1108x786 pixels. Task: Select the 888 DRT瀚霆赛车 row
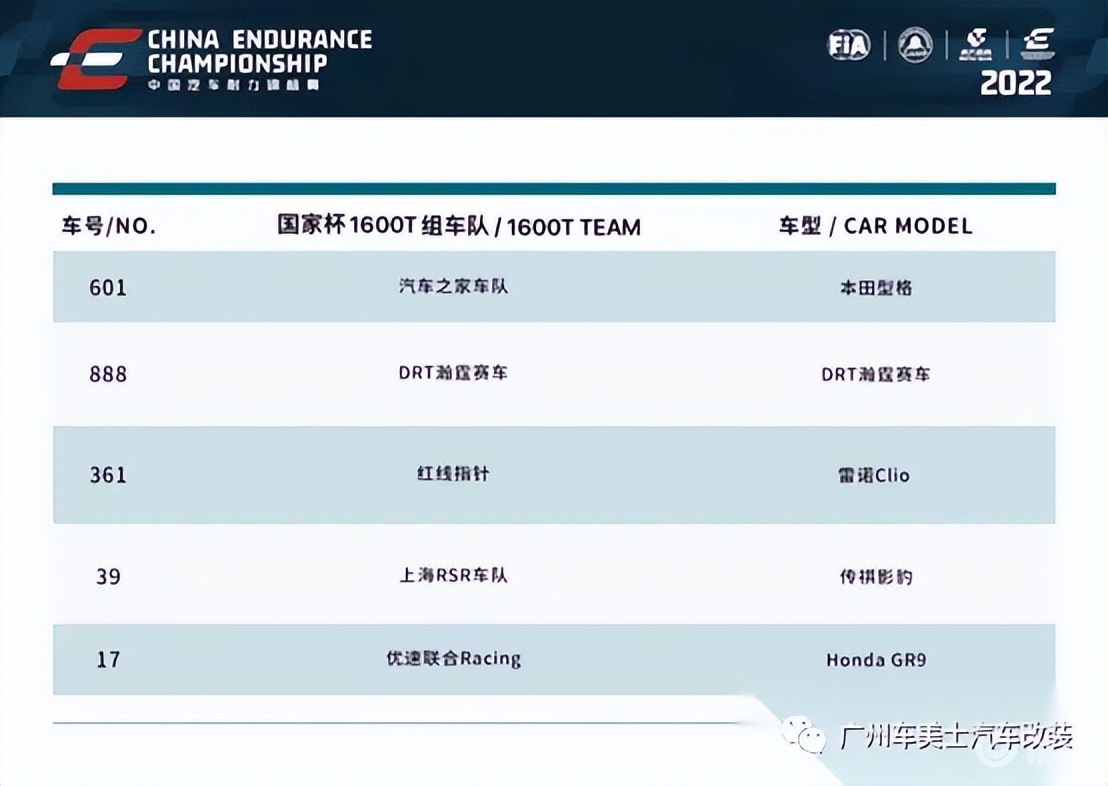[107, 374]
